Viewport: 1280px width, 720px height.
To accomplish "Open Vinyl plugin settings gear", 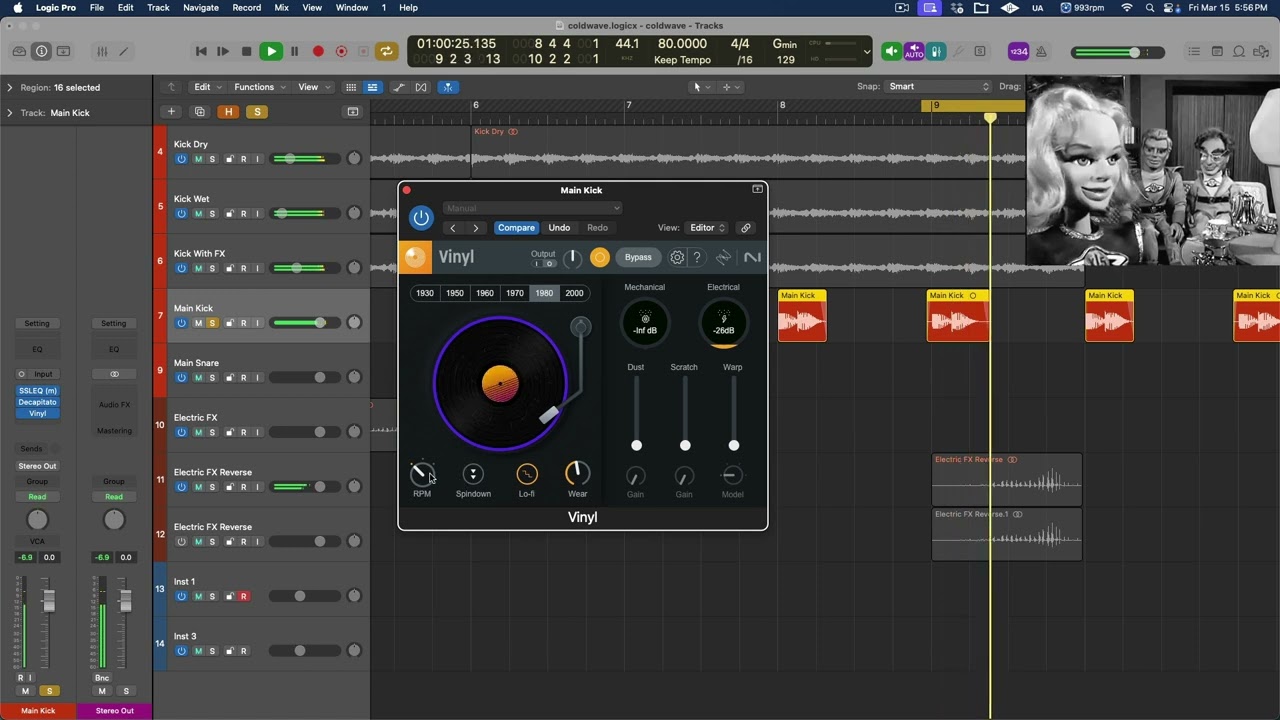I will point(677,257).
